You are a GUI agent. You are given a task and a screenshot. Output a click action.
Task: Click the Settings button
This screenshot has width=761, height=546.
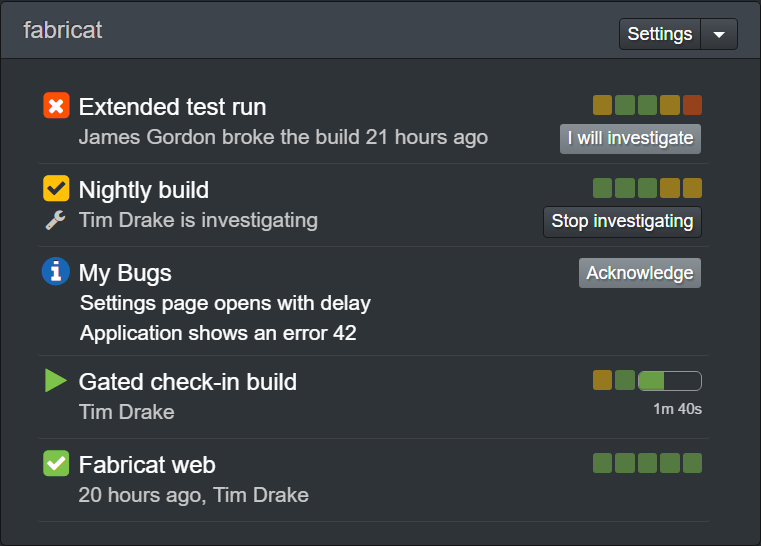(660, 34)
